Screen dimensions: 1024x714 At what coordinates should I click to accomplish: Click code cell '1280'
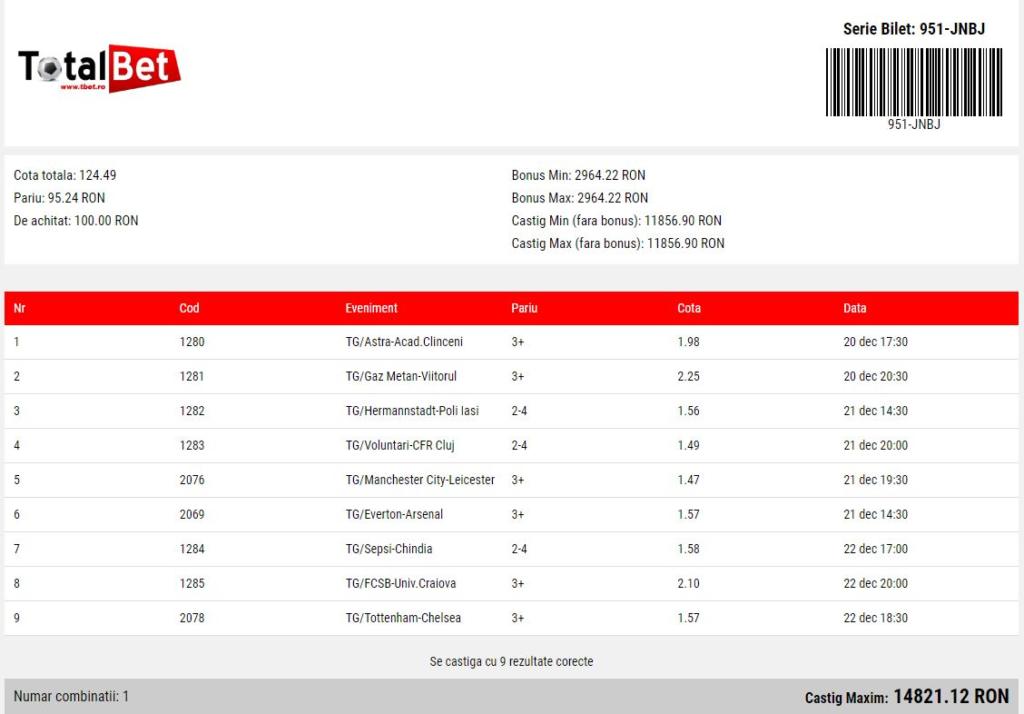[192, 342]
